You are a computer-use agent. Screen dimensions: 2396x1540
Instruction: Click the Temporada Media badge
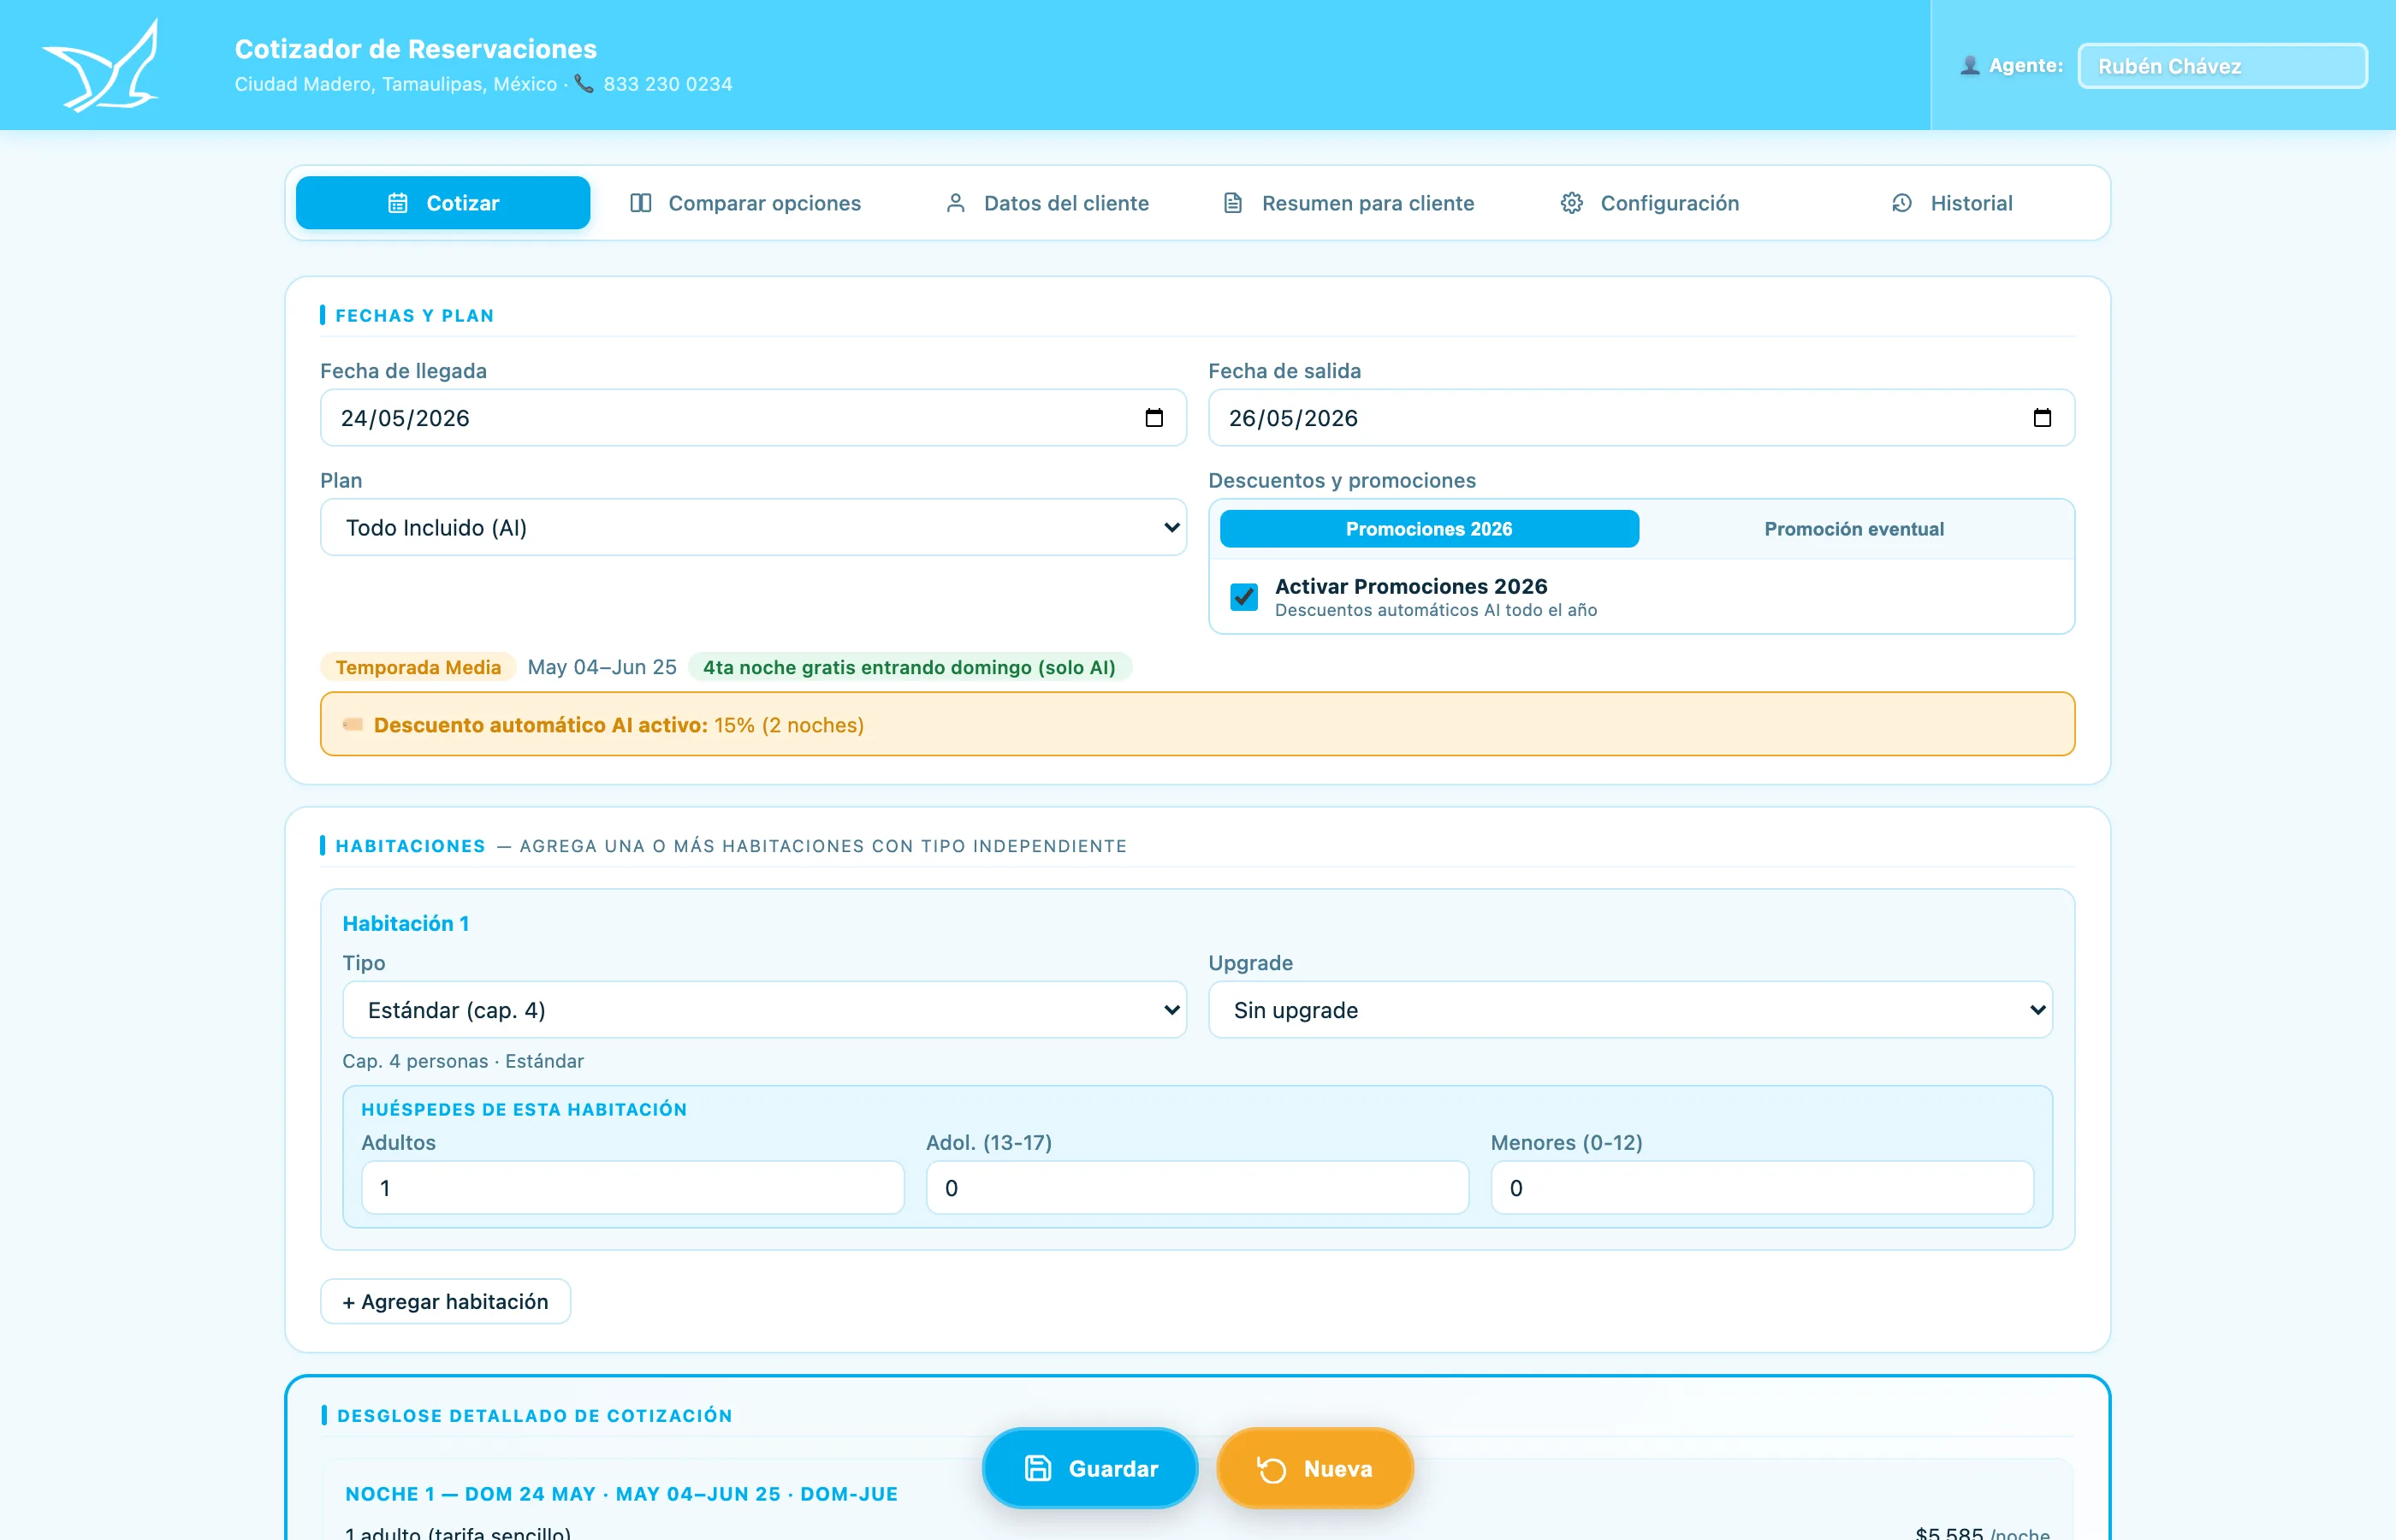tap(418, 667)
